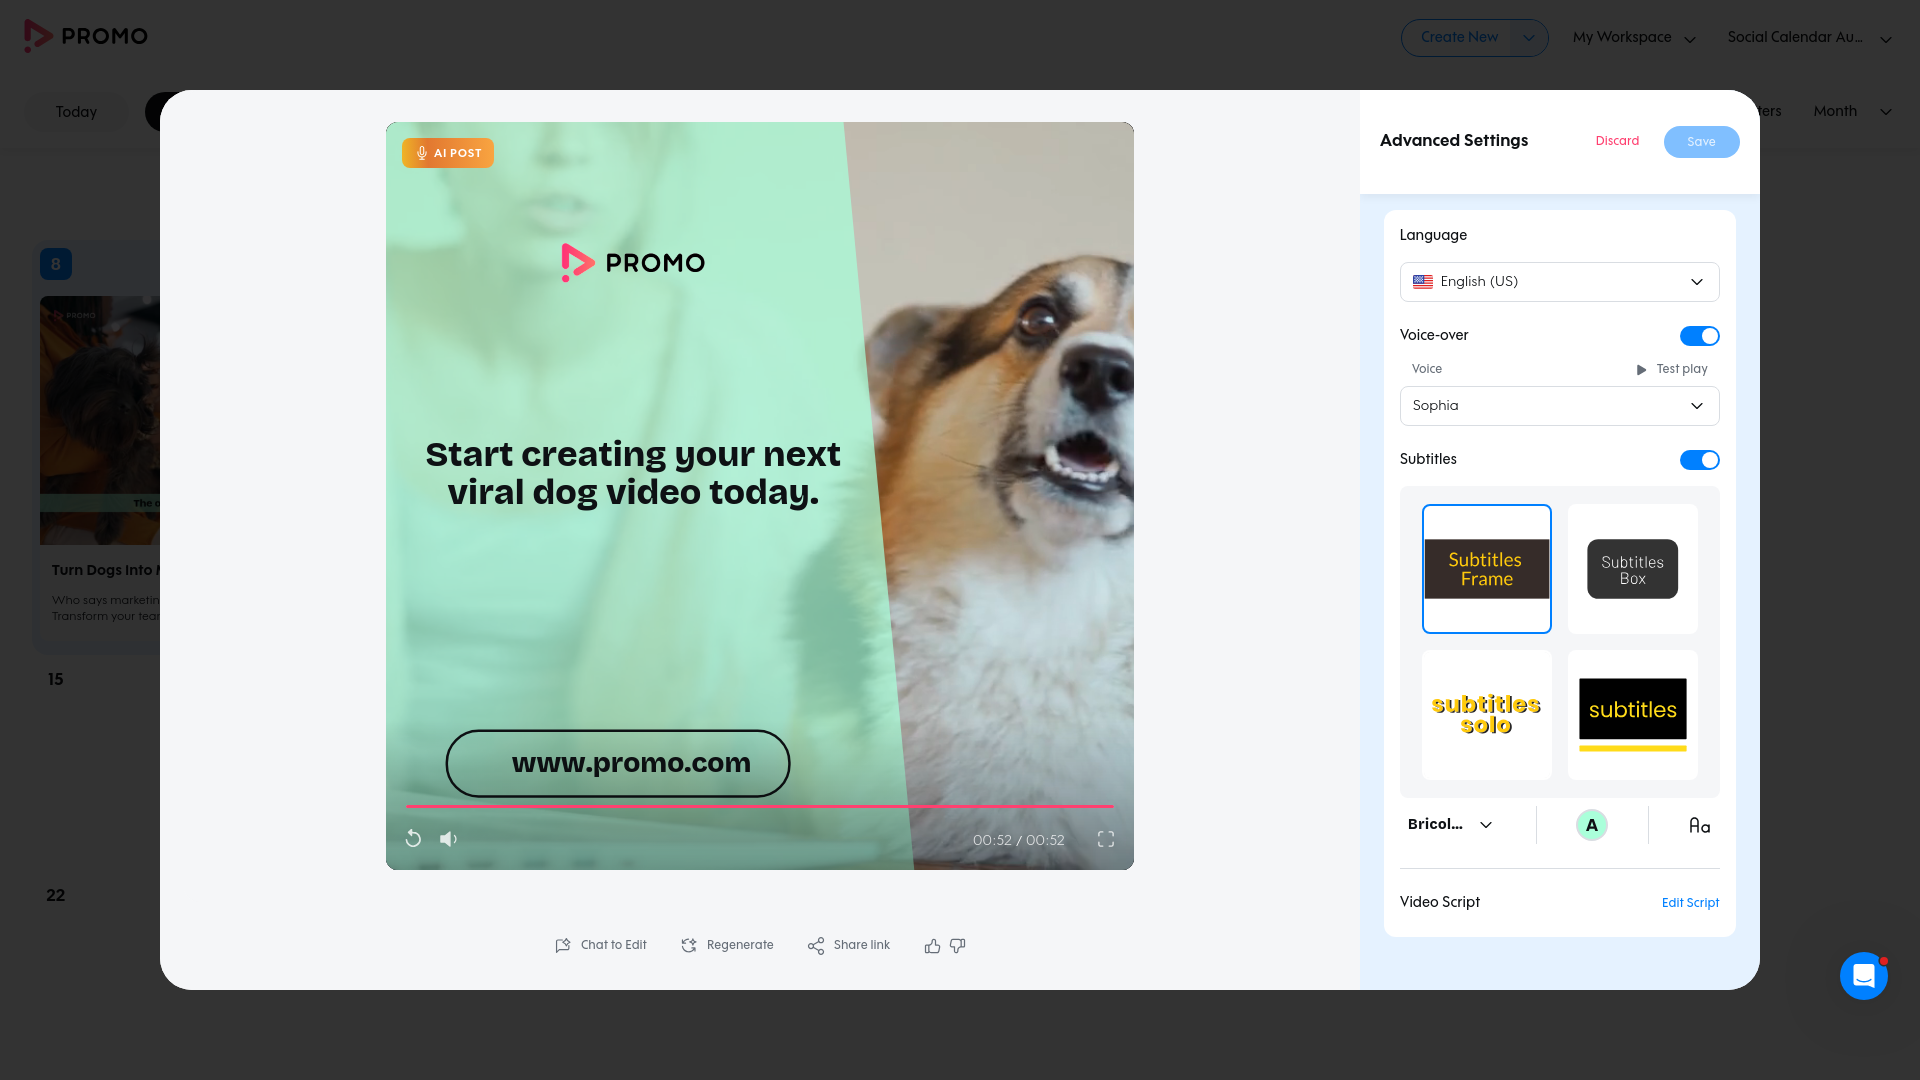The width and height of the screenshot is (1920, 1080).
Task: Click the Video Script label
Action: [1440, 902]
